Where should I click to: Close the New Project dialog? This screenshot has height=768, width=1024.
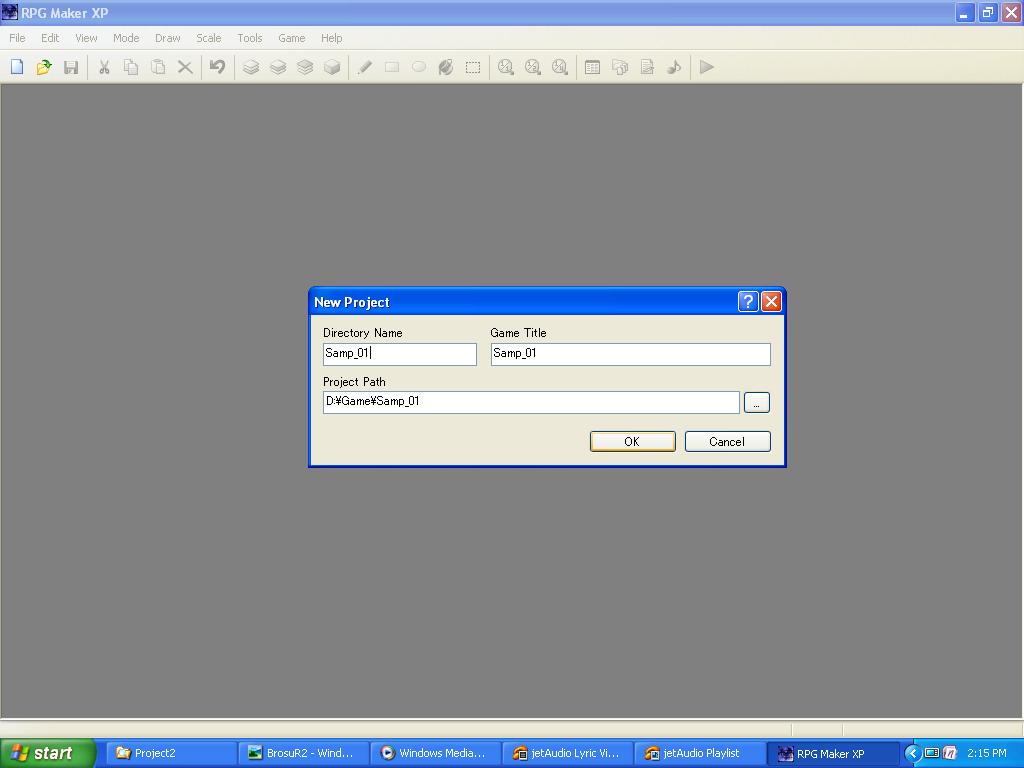point(771,301)
